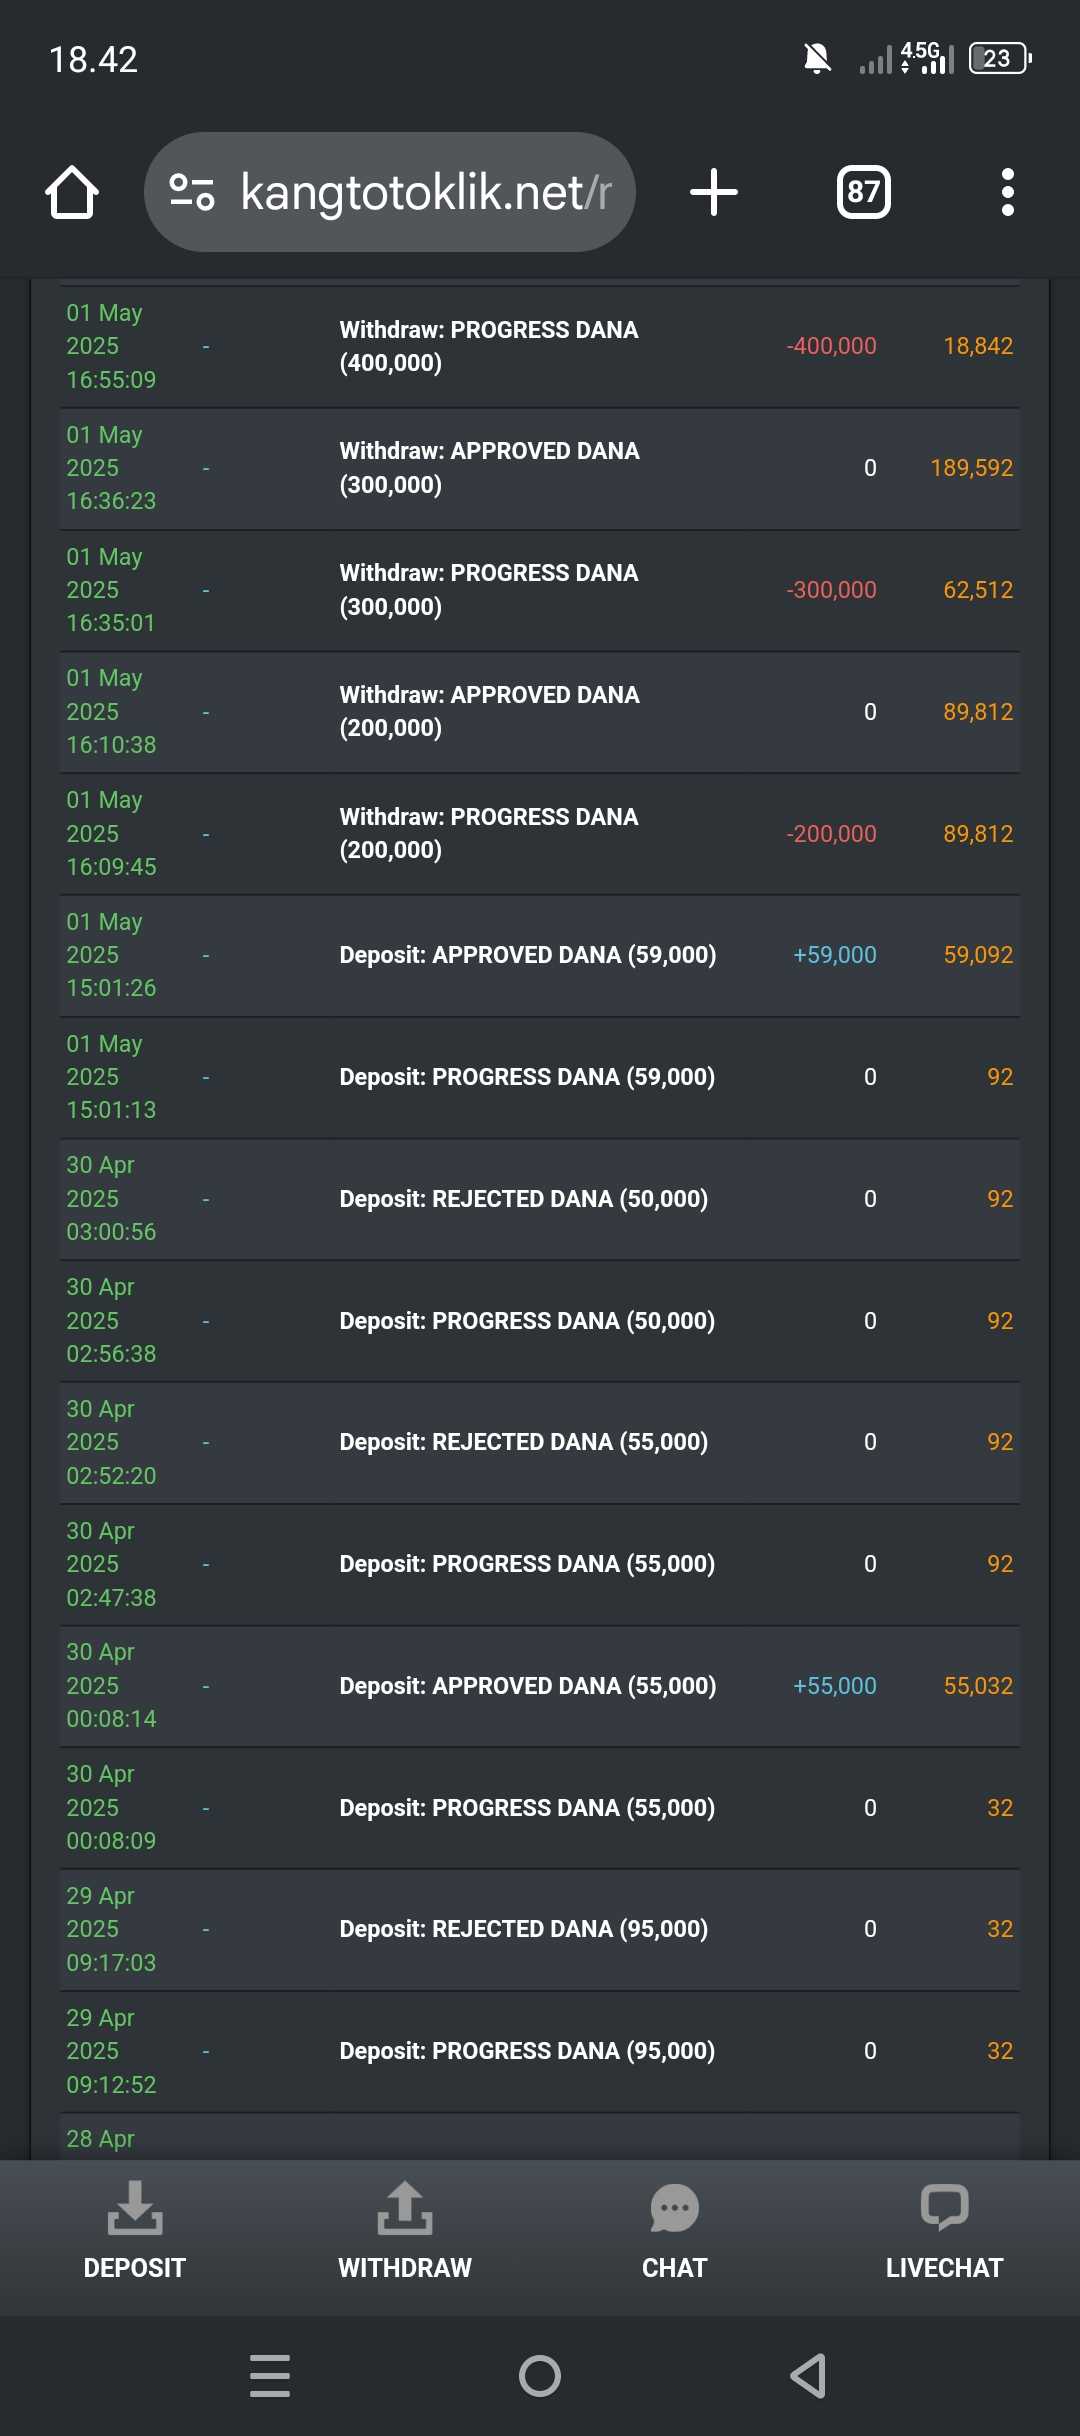Tap Android home circle button
1080x2436 pixels.
click(x=540, y=2376)
